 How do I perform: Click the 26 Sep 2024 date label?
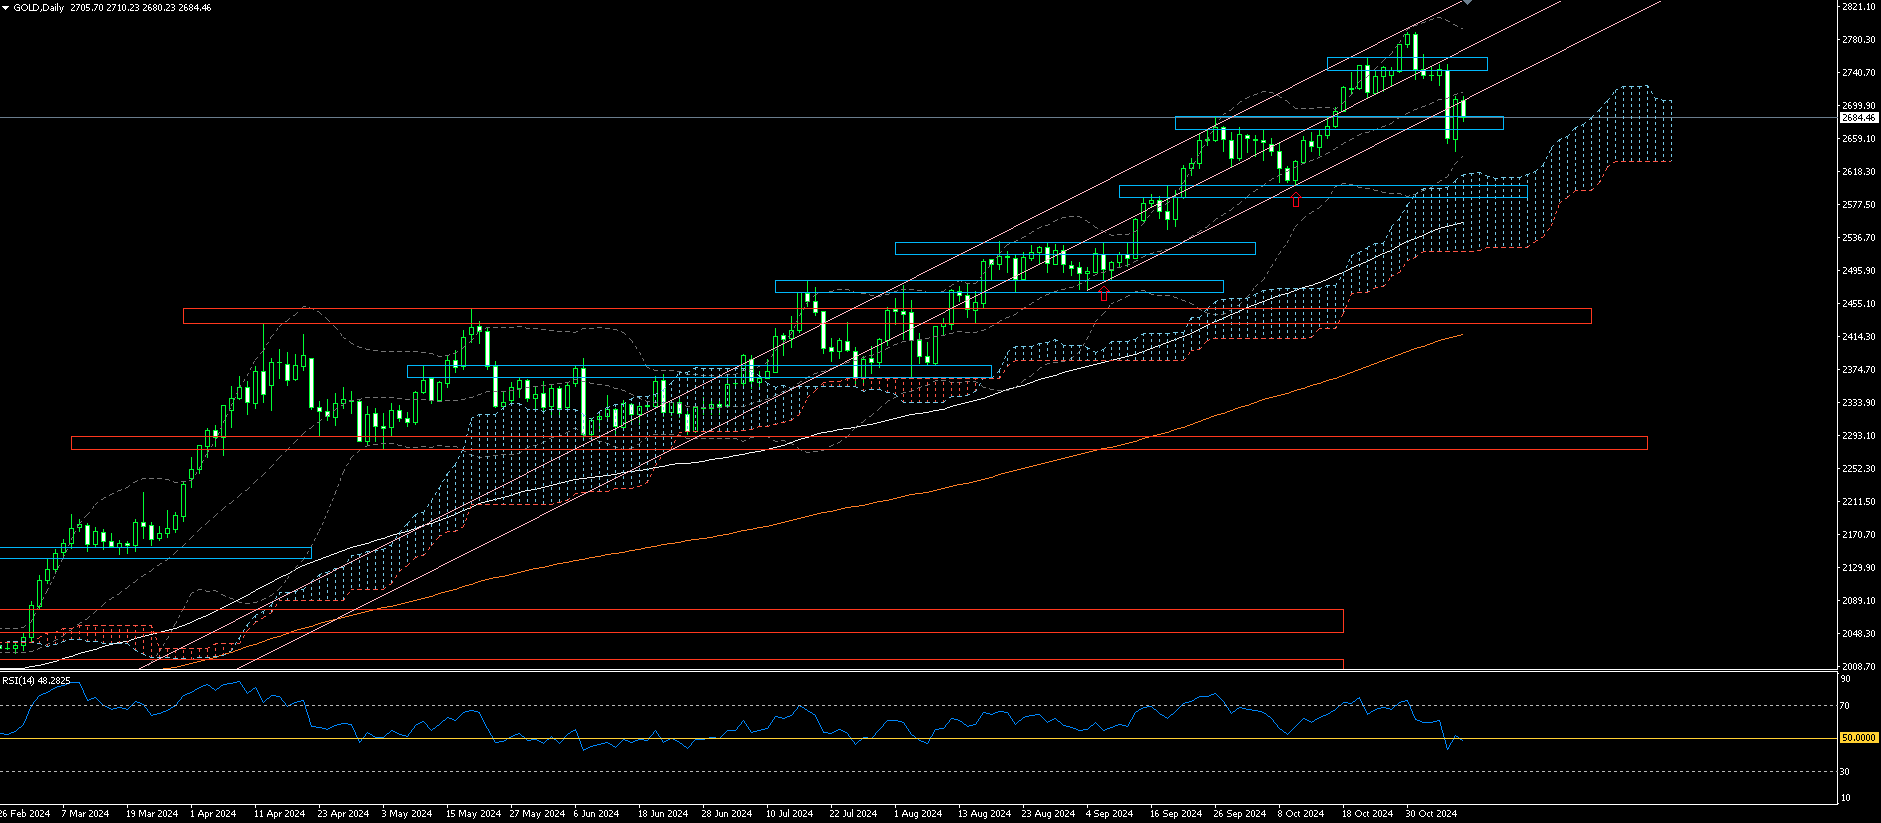tap(1240, 814)
